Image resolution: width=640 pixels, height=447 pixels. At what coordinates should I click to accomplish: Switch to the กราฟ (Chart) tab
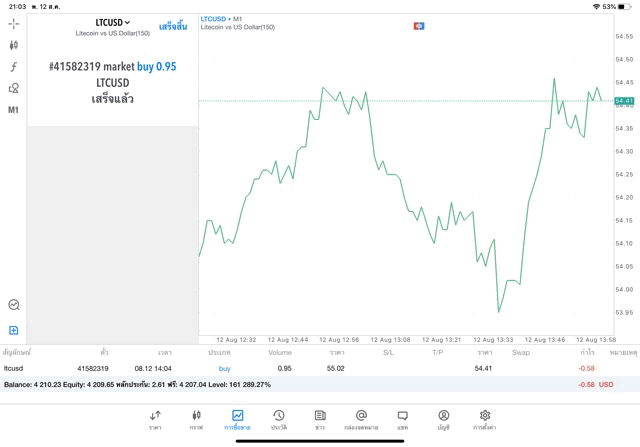(196, 420)
